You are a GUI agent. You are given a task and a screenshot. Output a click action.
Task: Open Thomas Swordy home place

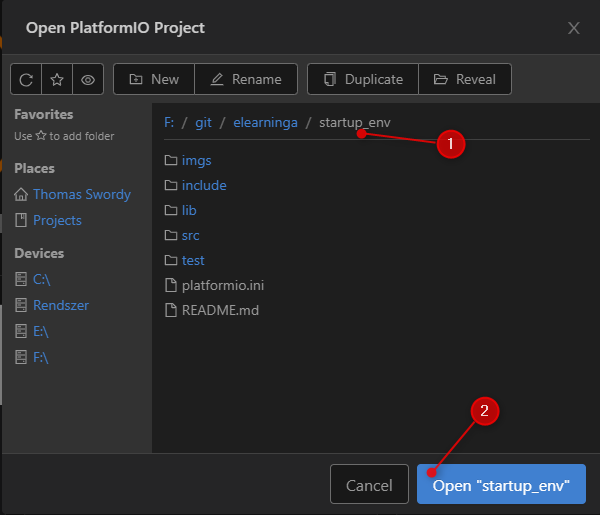[x=82, y=194]
